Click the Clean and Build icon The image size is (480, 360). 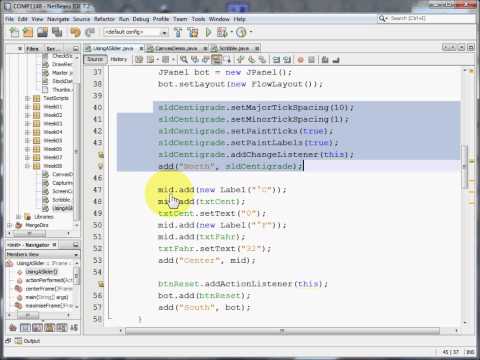click(193, 32)
